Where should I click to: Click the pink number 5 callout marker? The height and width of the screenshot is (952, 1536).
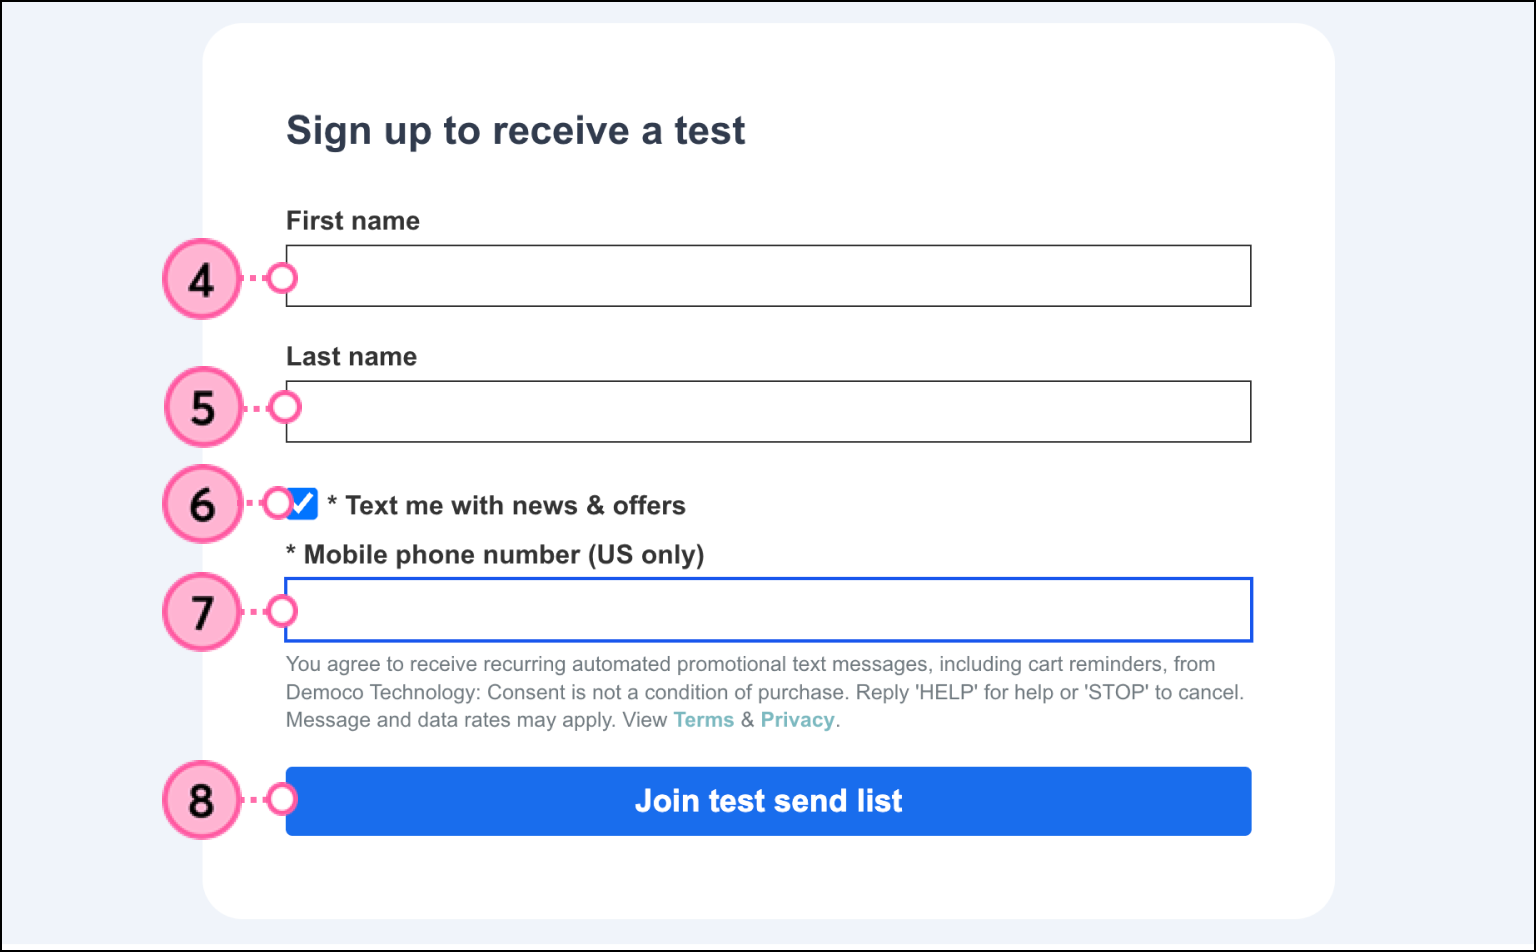[203, 408]
